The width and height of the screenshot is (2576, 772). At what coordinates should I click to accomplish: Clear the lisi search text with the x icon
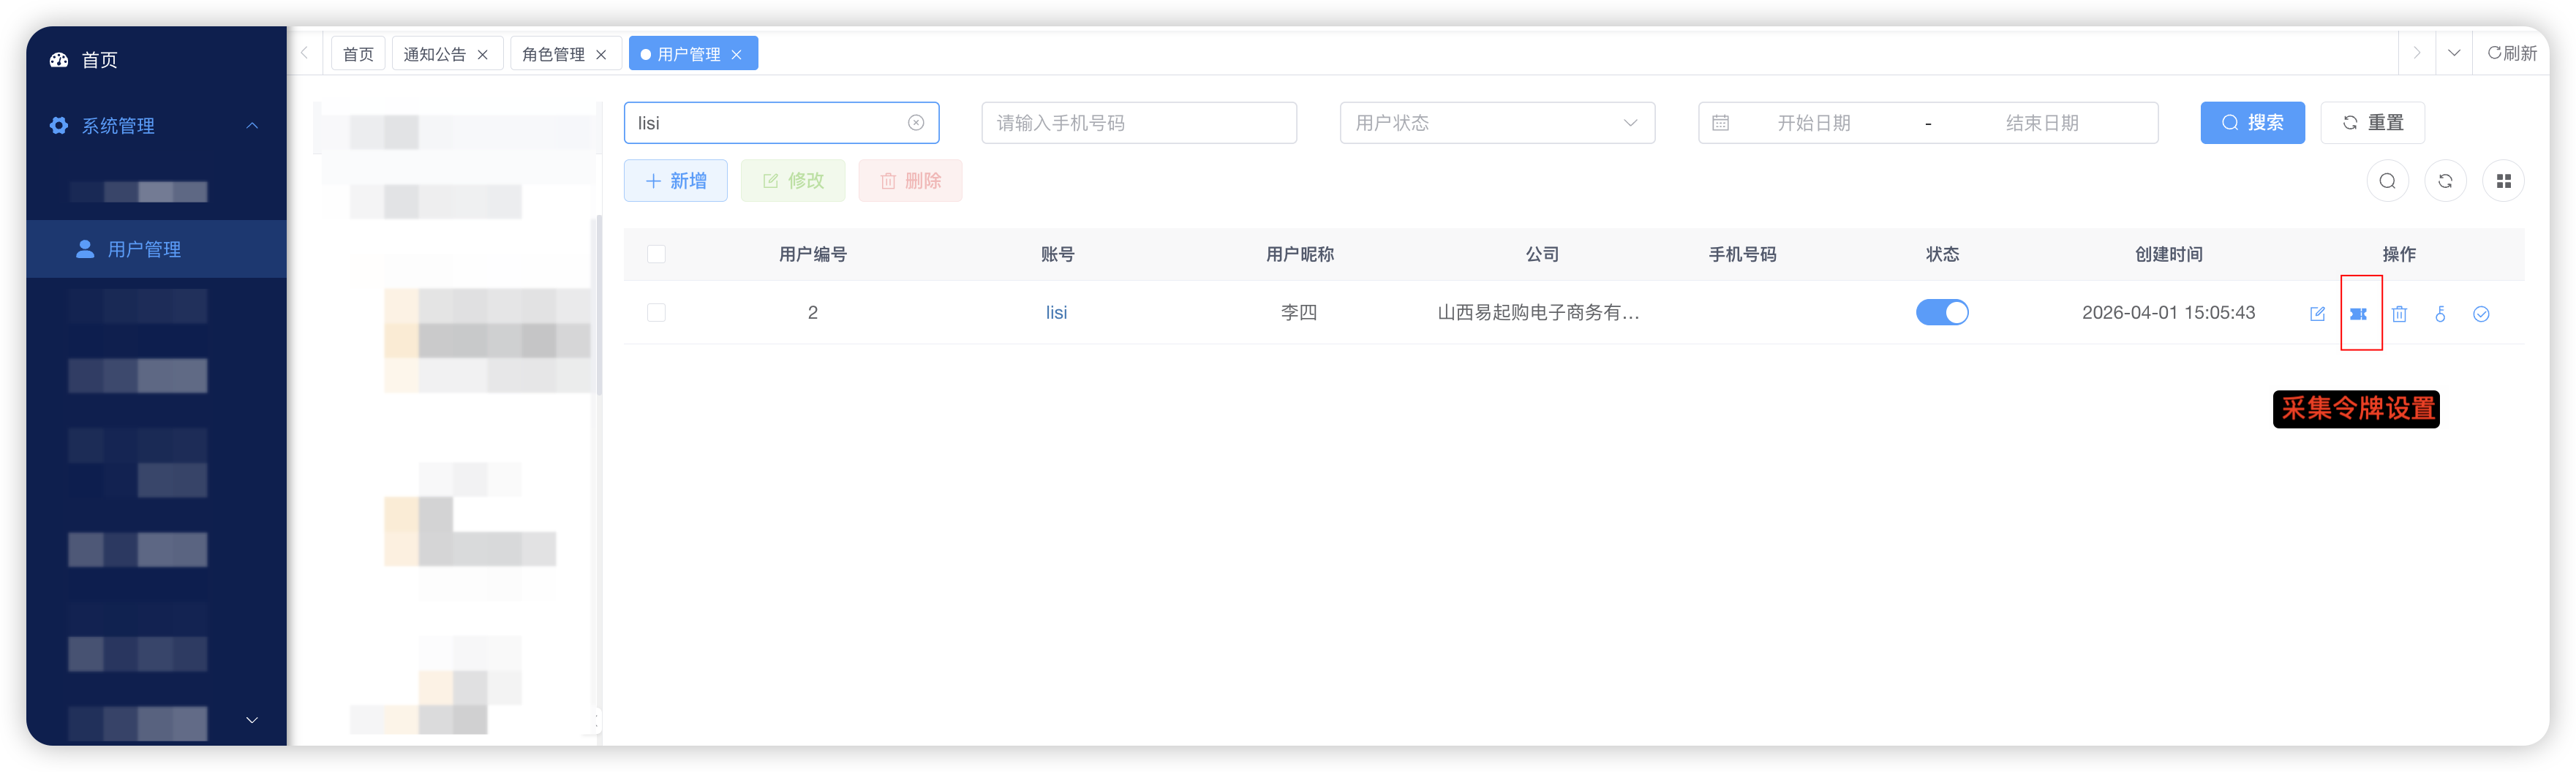pyautogui.click(x=916, y=123)
